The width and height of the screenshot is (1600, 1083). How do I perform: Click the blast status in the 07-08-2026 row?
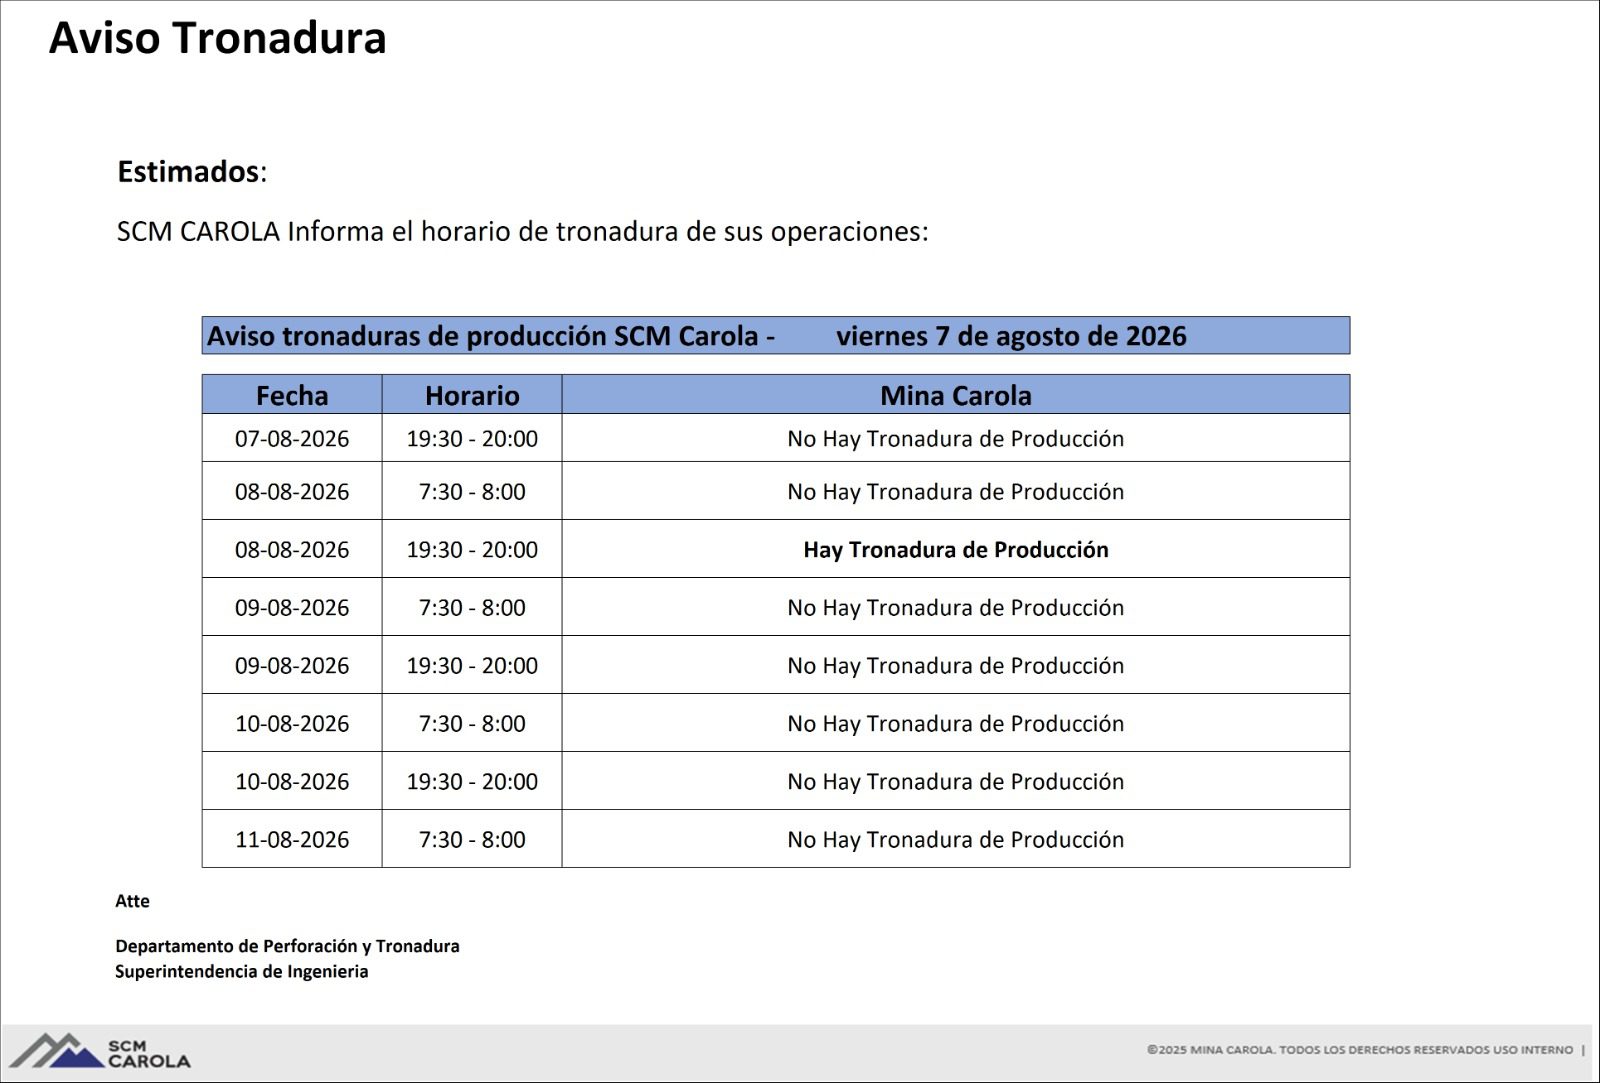coord(956,438)
